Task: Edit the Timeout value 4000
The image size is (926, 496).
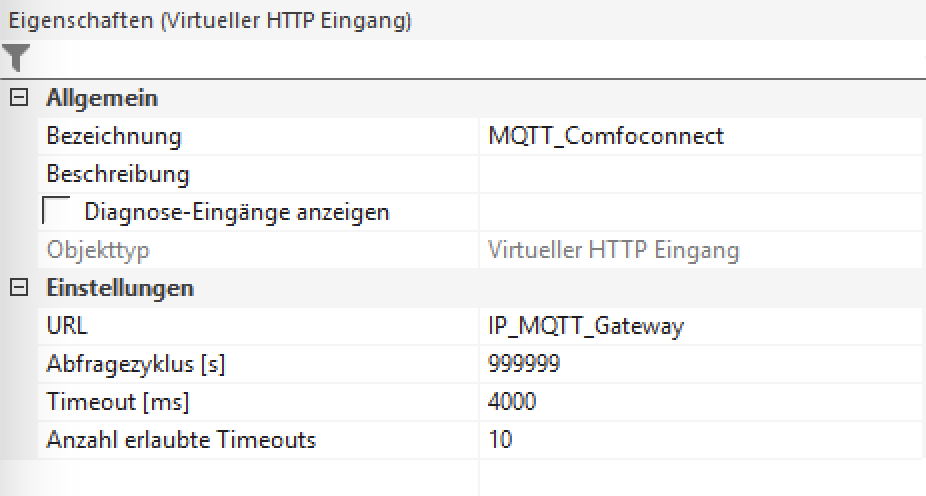Action: (512, 402)
